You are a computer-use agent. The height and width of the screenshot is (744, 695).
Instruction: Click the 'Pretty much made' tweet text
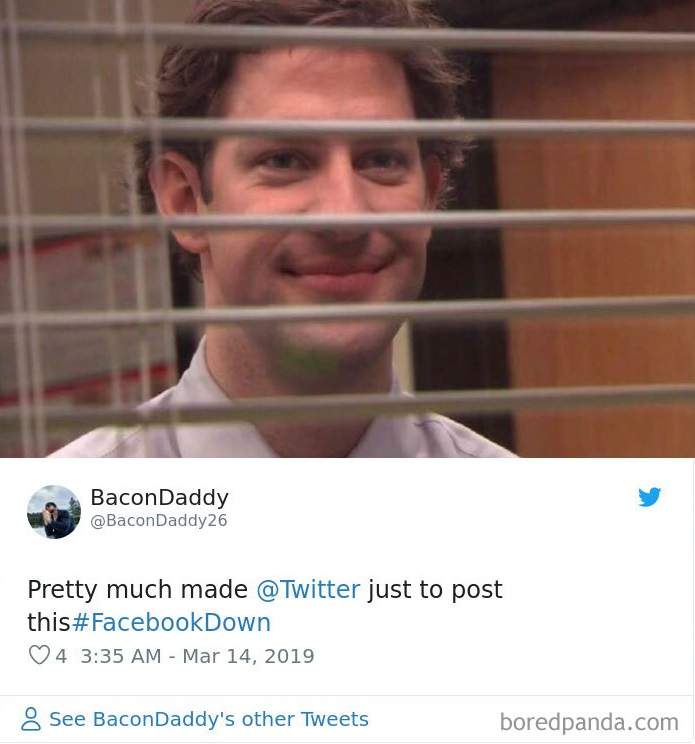[x=138, y=589]
